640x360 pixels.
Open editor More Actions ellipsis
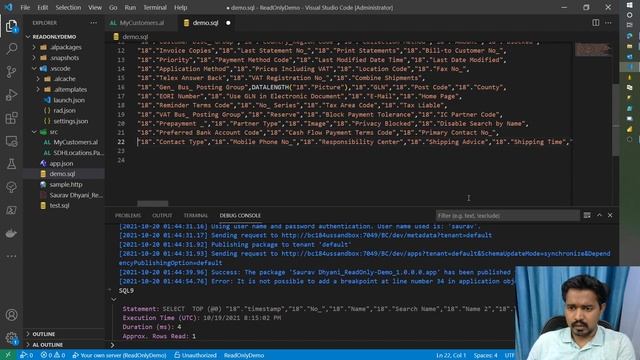(608, 23)
